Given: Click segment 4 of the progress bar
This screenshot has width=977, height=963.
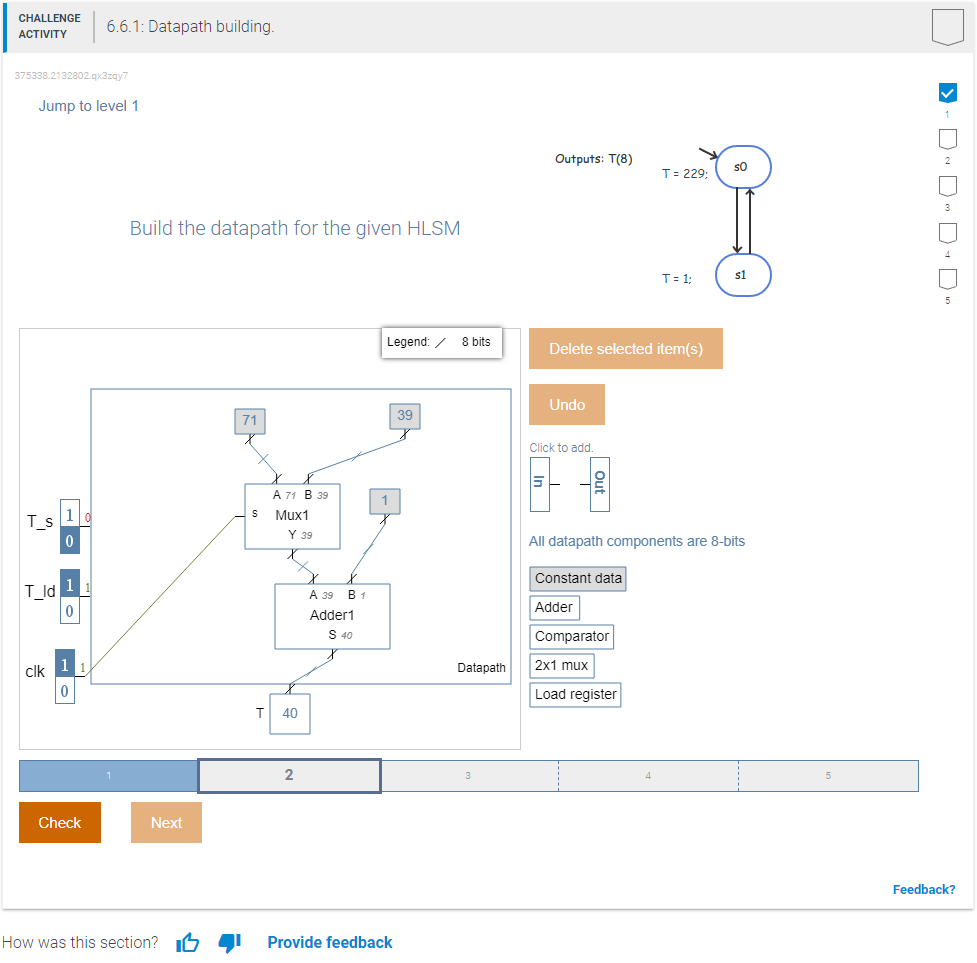Looking at the screenshot, I should pos(648,775).
